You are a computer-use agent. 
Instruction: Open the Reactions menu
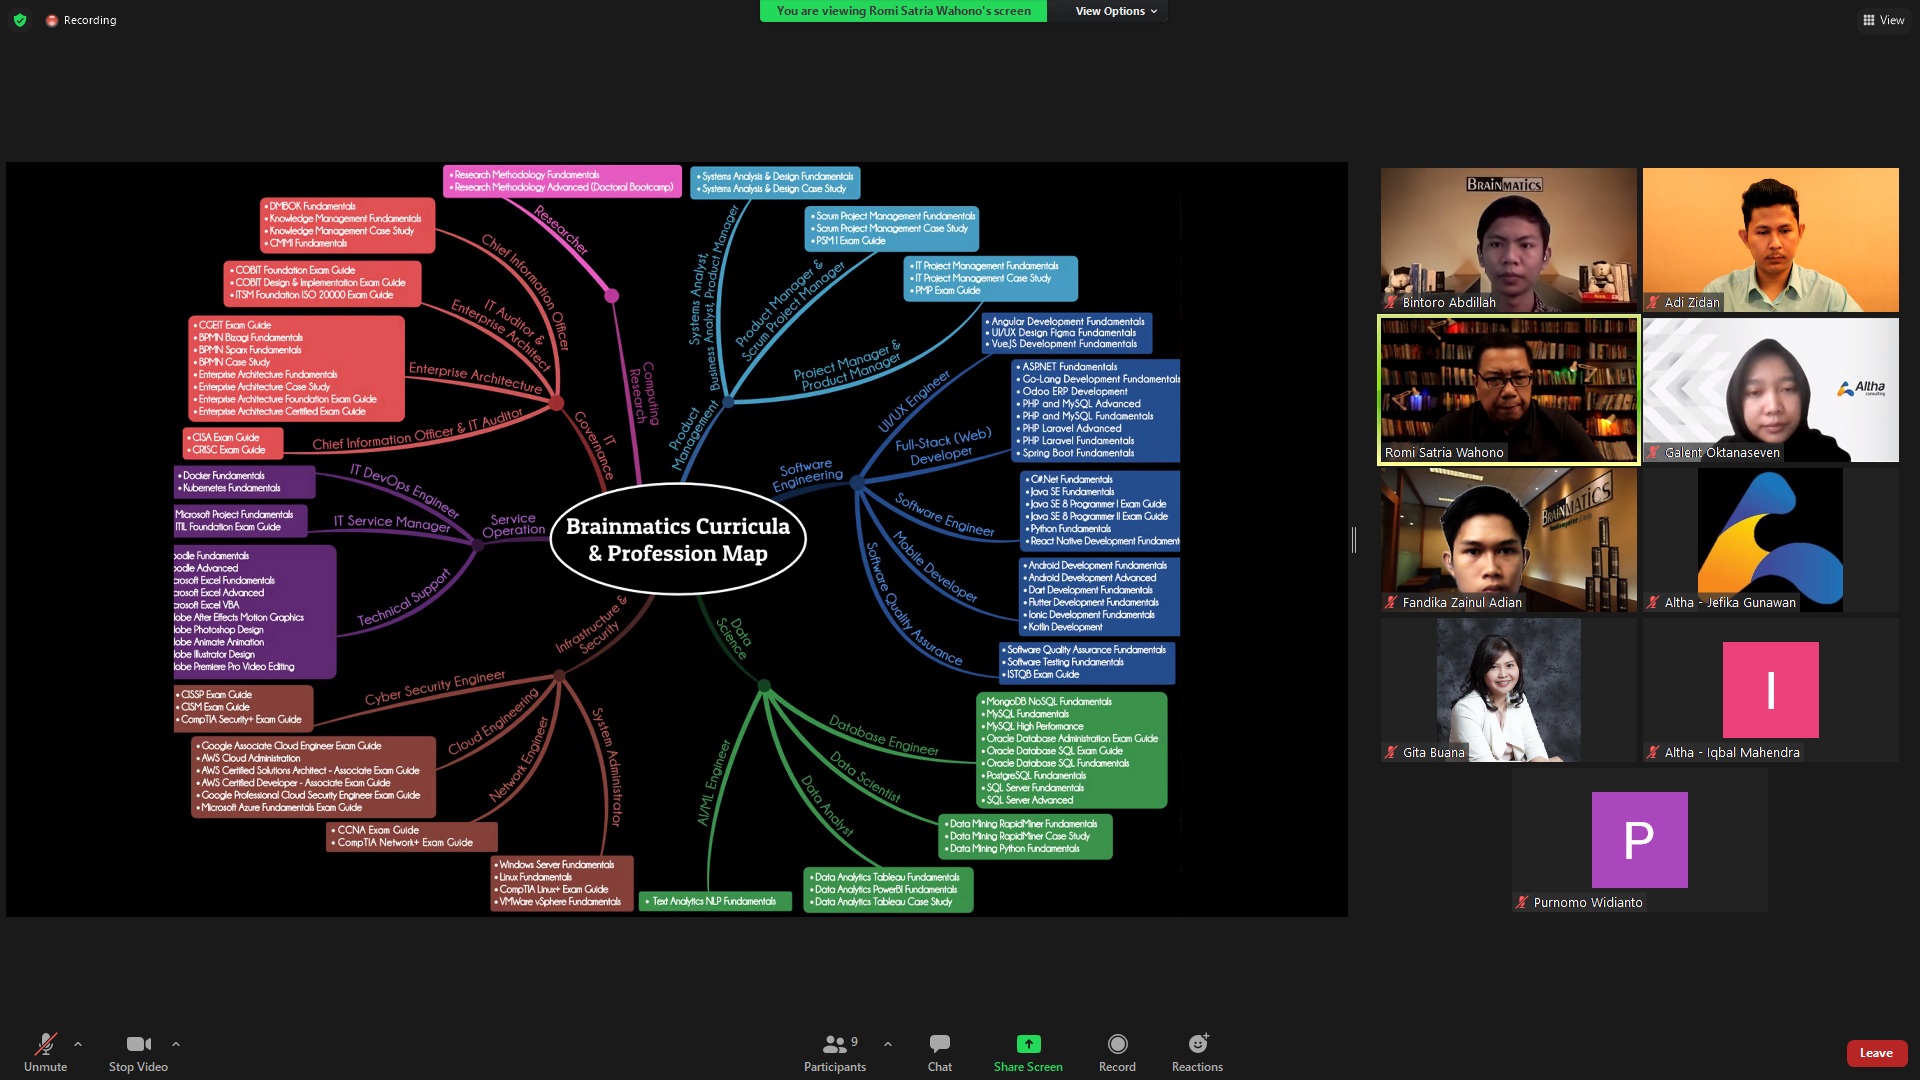point(1197,1045)
